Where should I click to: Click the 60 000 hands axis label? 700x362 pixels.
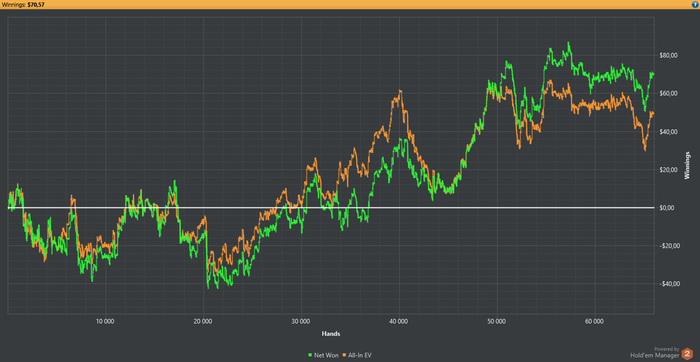pyautogui.click(x=595, y=321)
